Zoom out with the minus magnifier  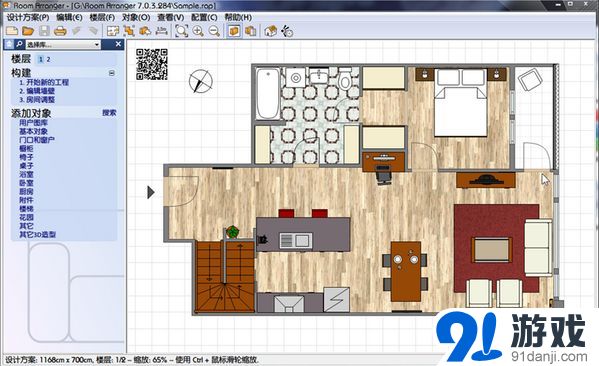pos(214,31)
